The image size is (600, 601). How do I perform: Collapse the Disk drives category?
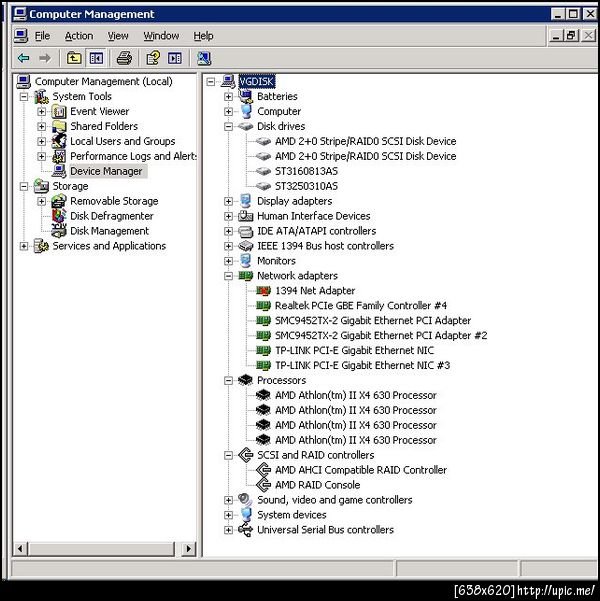(x=228, y=126)
